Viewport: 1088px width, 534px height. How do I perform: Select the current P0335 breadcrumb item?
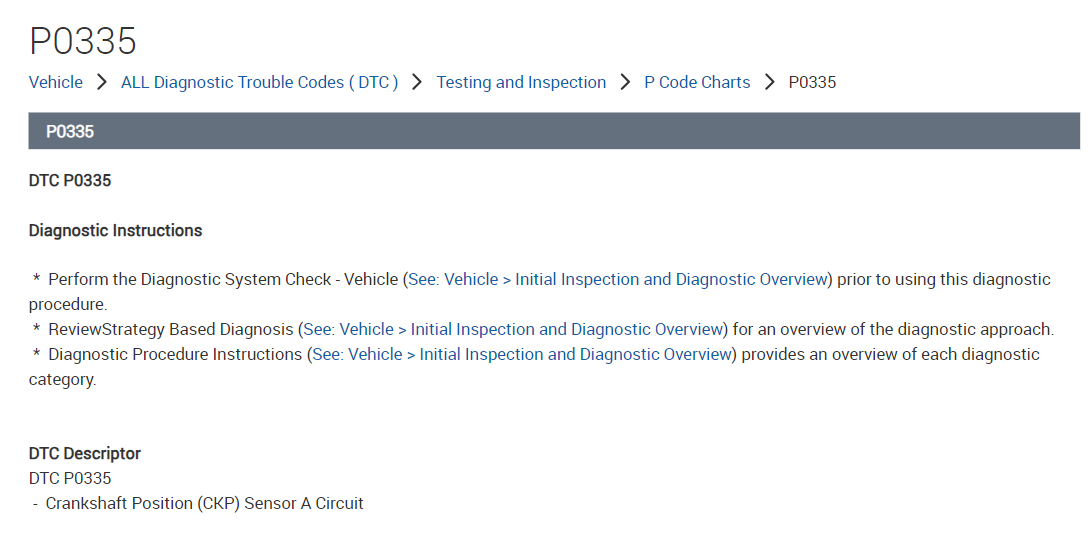pos(812,82)
